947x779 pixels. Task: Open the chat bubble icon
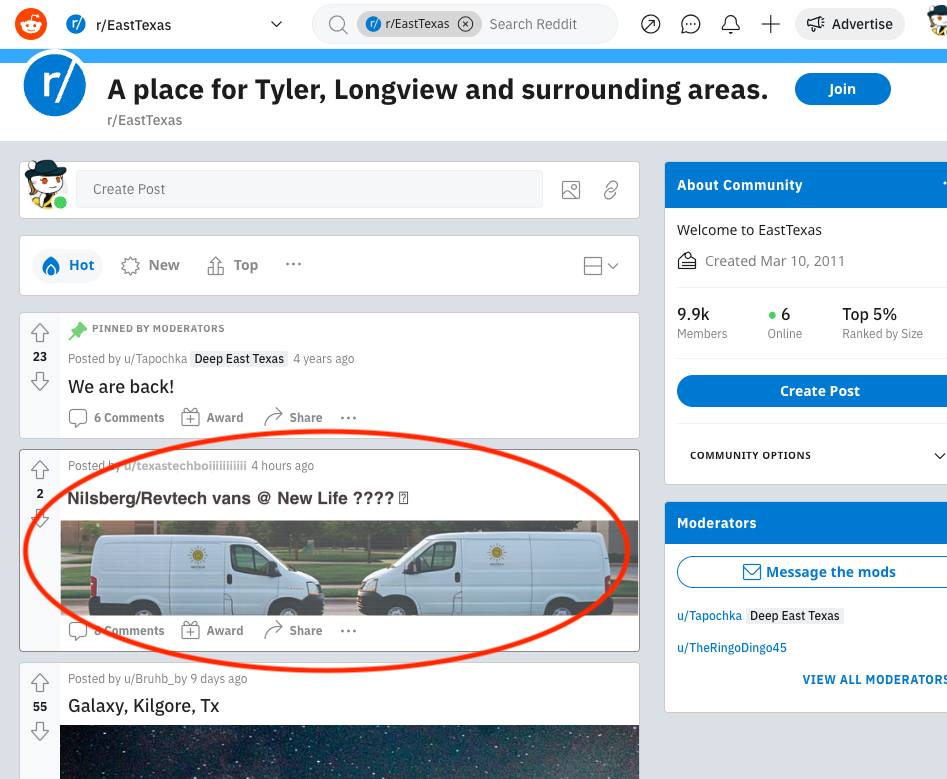(x=691, y=24)
